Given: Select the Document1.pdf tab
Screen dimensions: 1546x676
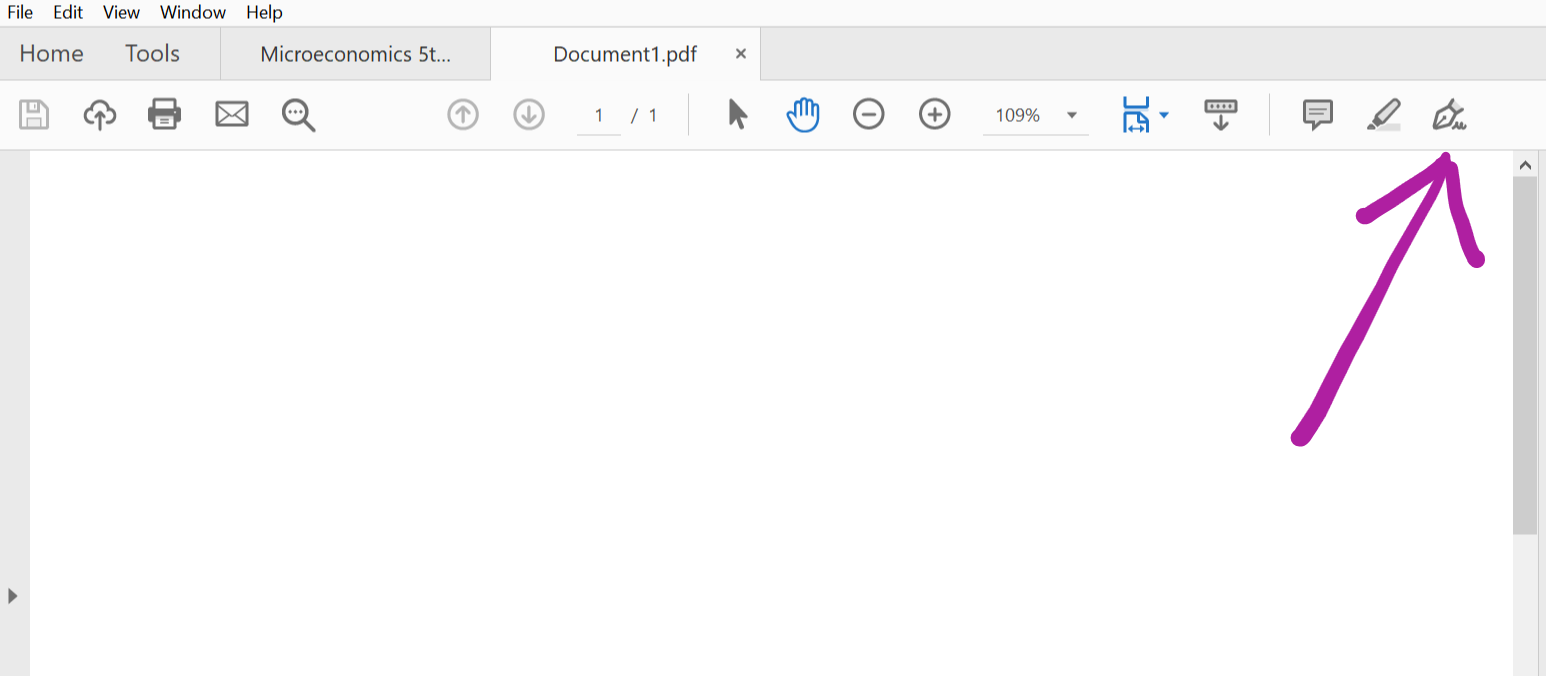Looking at the screenshot, I should pyautogui.click(x=625, y=54).
